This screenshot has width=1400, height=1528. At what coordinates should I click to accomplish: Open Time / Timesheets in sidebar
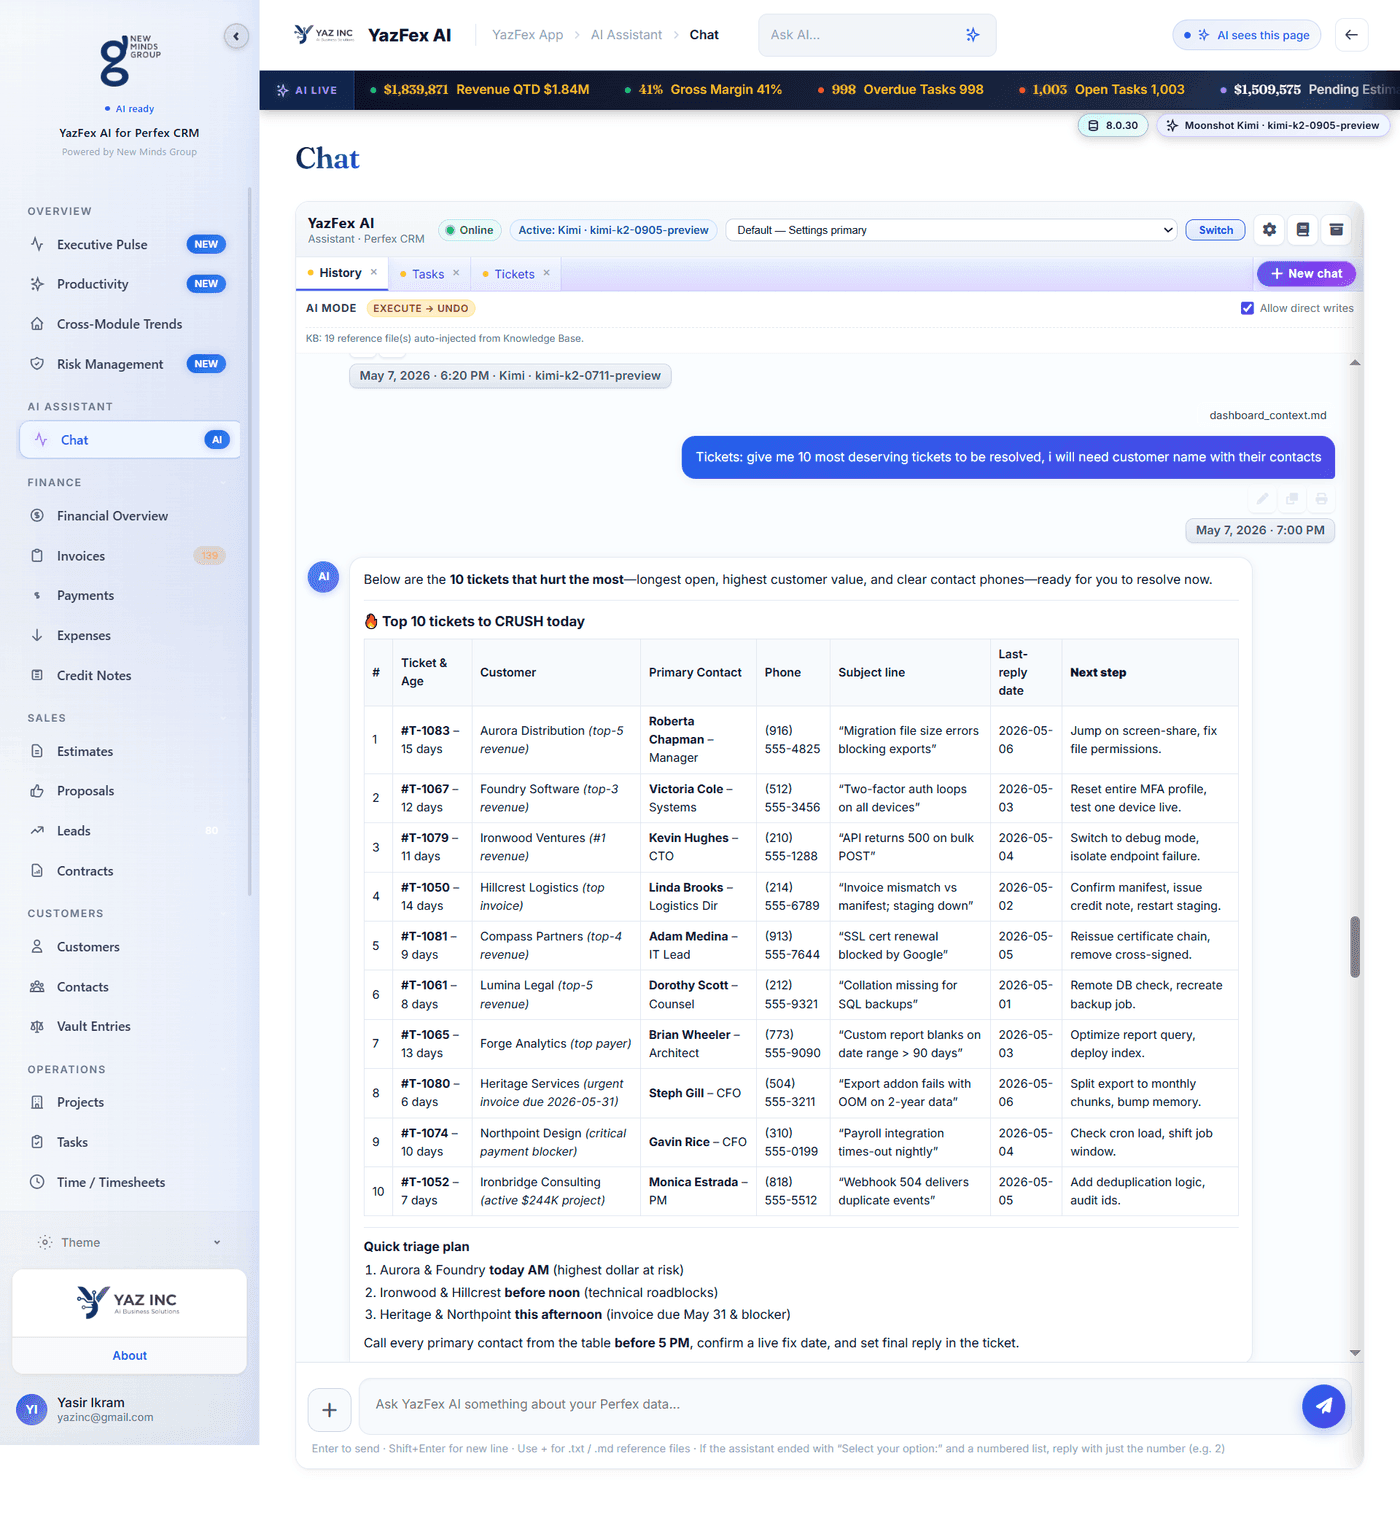click(x=130, y=1182)
